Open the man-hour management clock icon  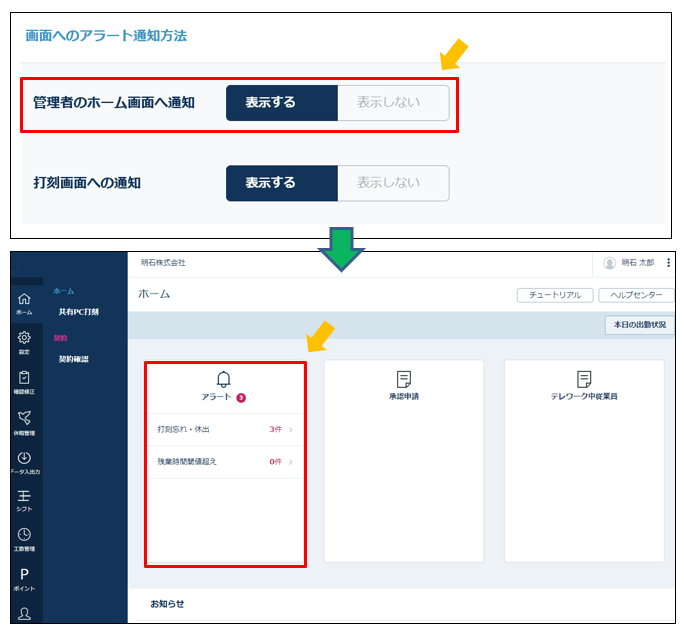[24, 535]
